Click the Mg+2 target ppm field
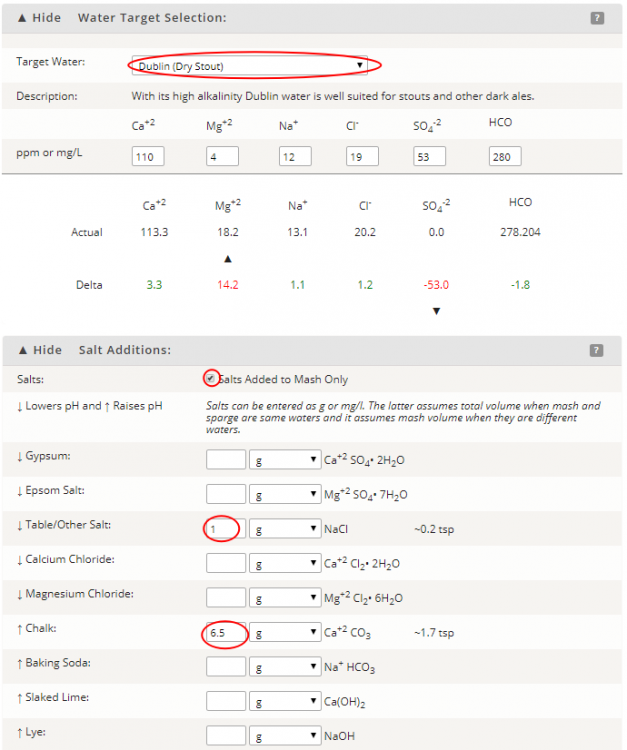 coord(222,157)
